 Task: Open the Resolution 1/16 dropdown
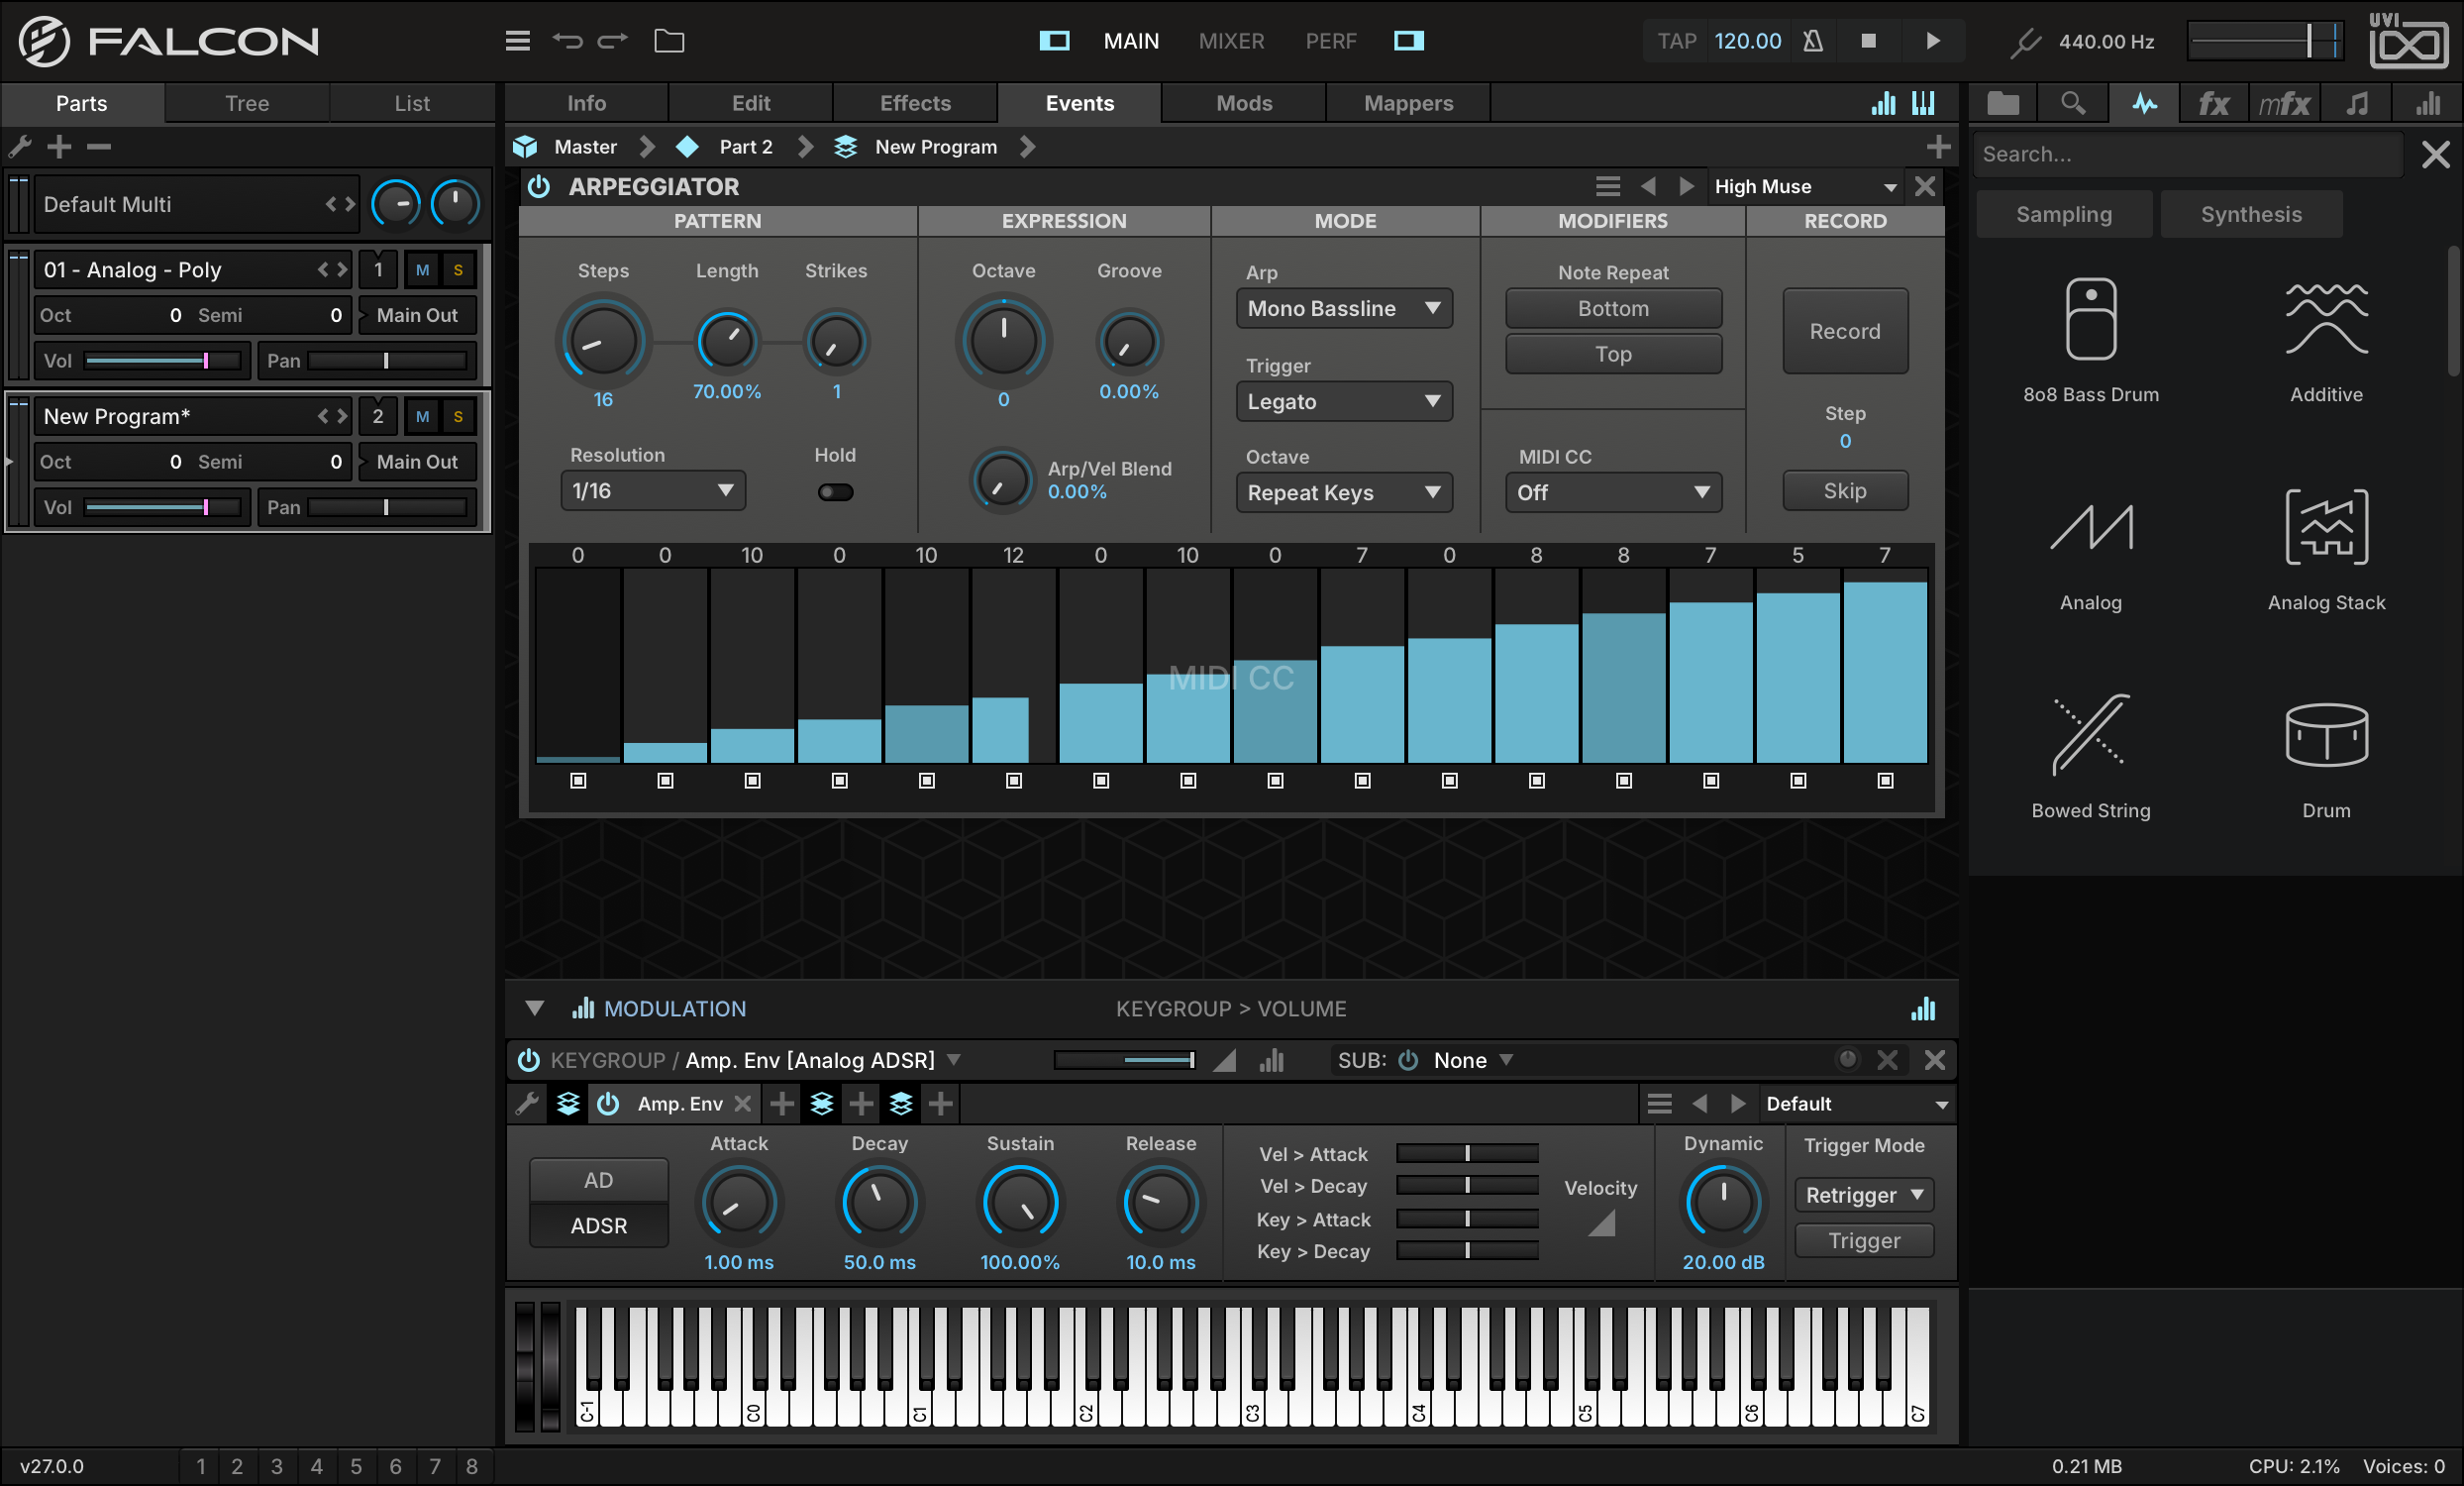tap(652, 491)
